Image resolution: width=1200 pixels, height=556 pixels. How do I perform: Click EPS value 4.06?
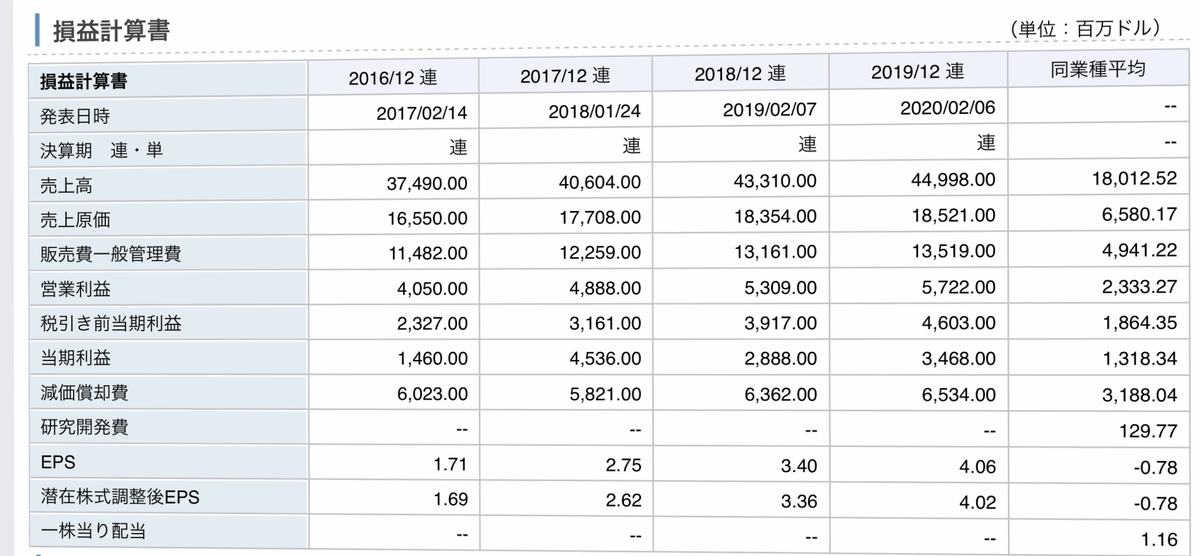point(977,467)
